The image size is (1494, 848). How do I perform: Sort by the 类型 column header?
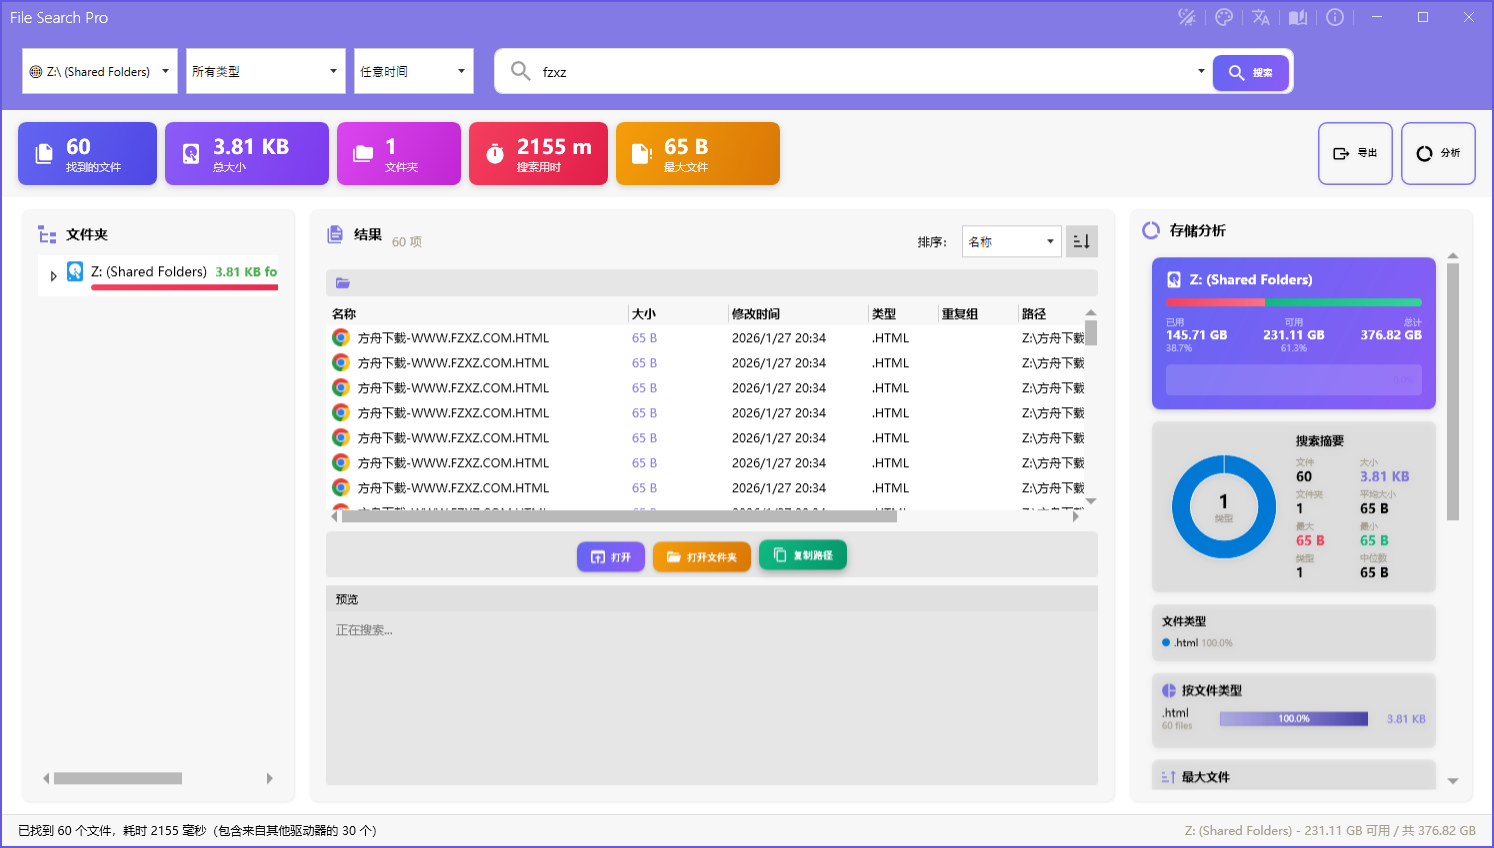pos(903,314)
